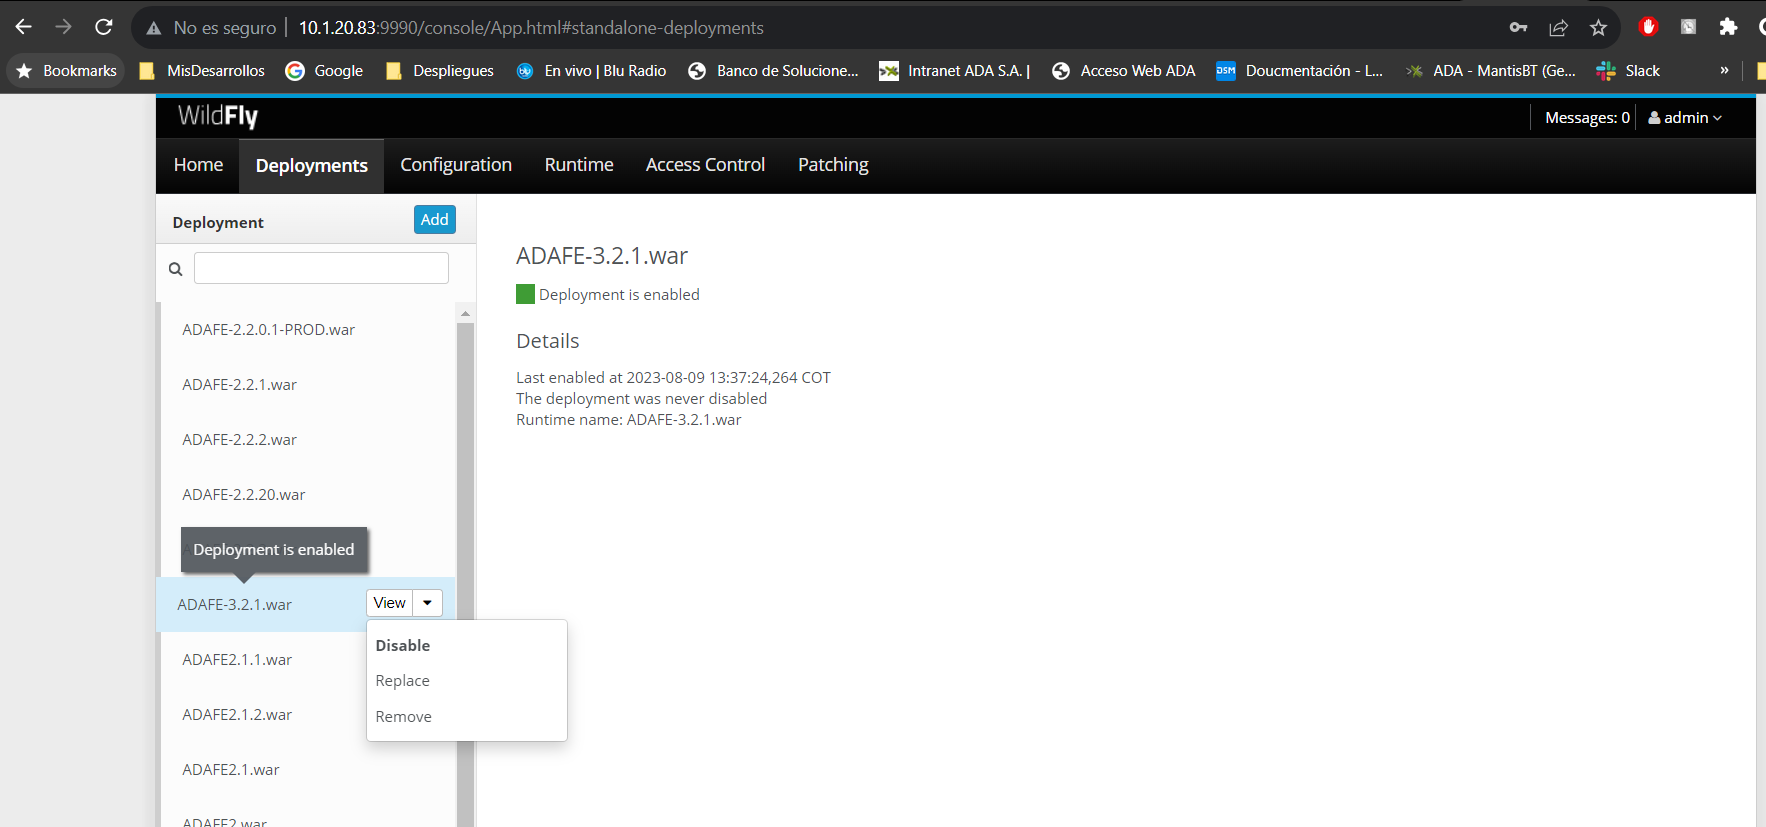Click the browser reload page icon
The height and width of the screenshot is (827, 1766).
point(103,27)
